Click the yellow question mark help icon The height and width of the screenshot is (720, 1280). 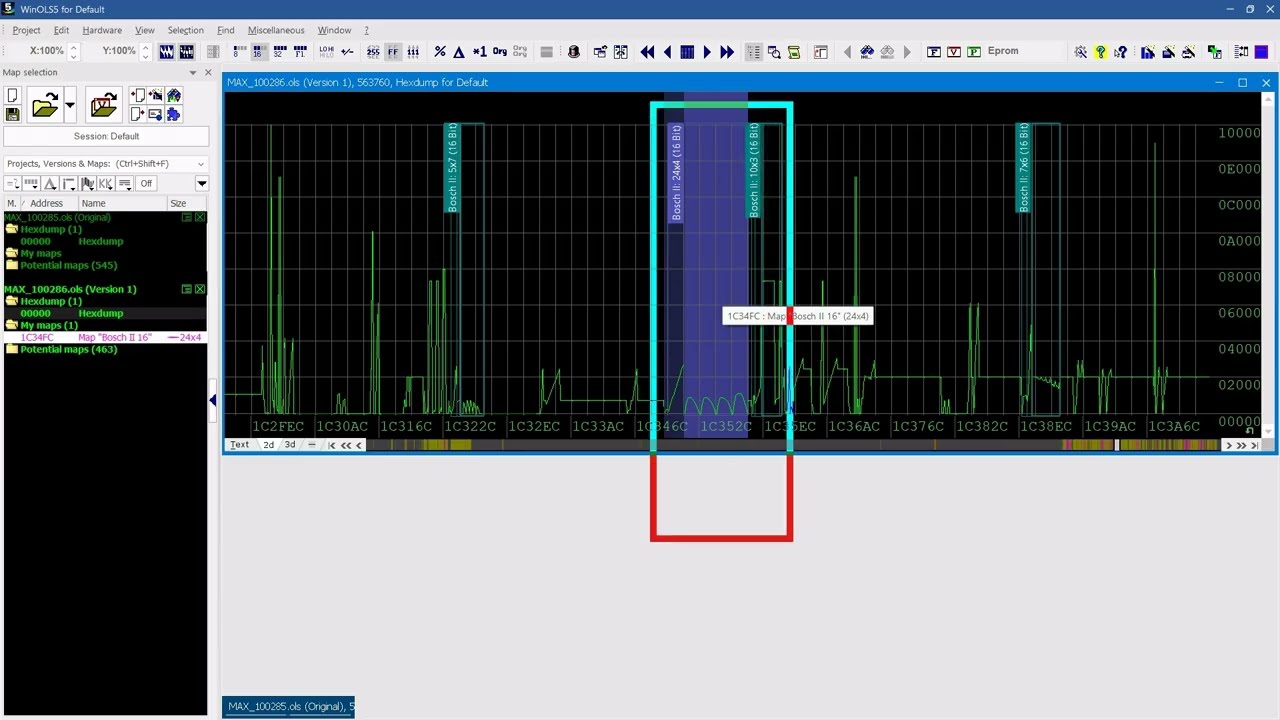tap(1100, 52)
